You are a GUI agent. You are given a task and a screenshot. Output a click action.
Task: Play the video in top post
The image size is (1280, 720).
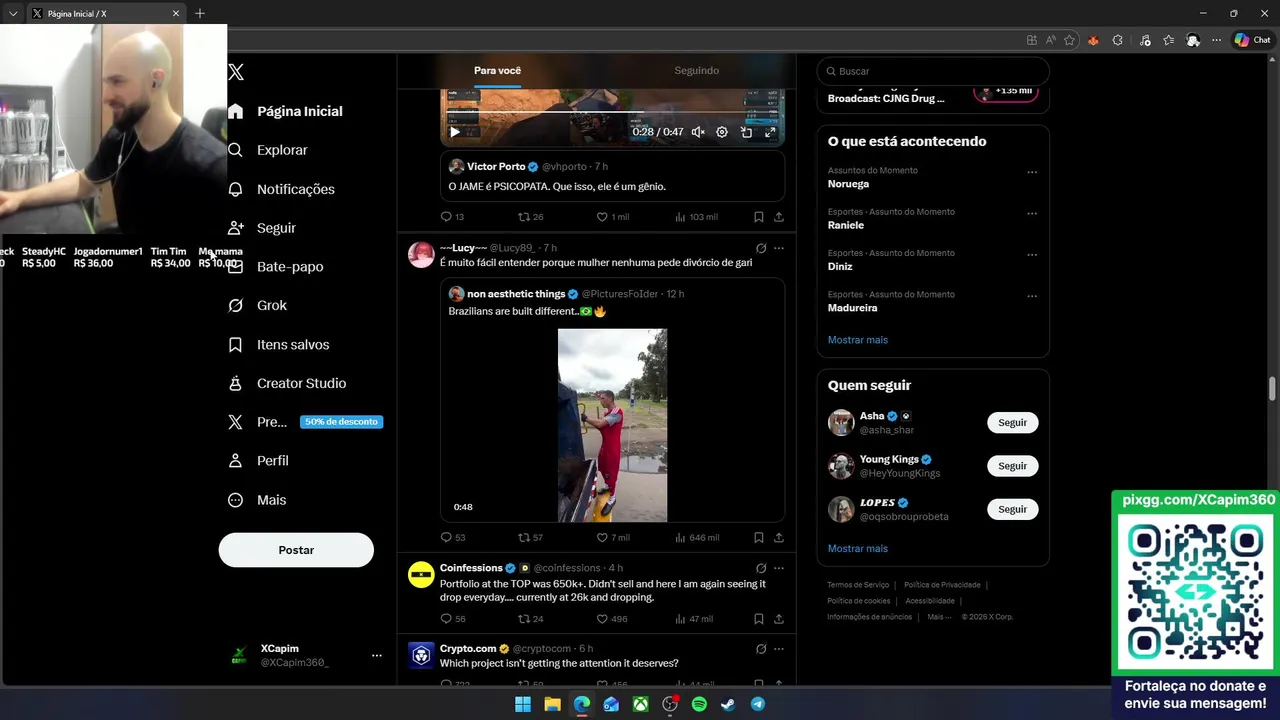[455, 132]
